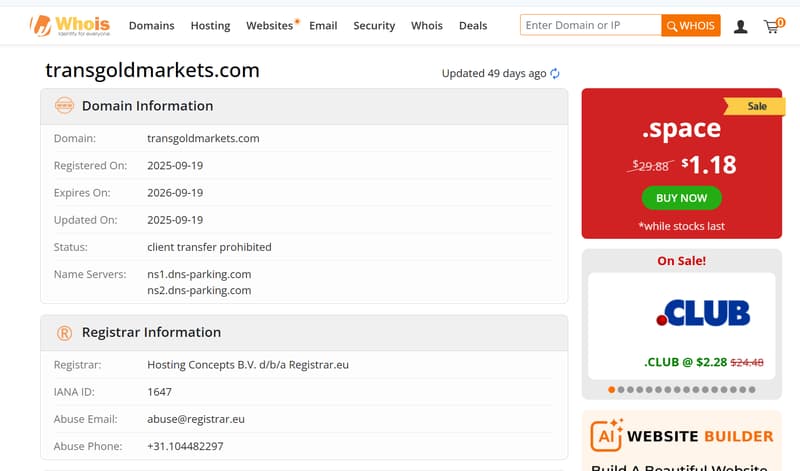Click the Whois logo in the header
The width and height of the screenshot is (800, 471).
(70, 26)
